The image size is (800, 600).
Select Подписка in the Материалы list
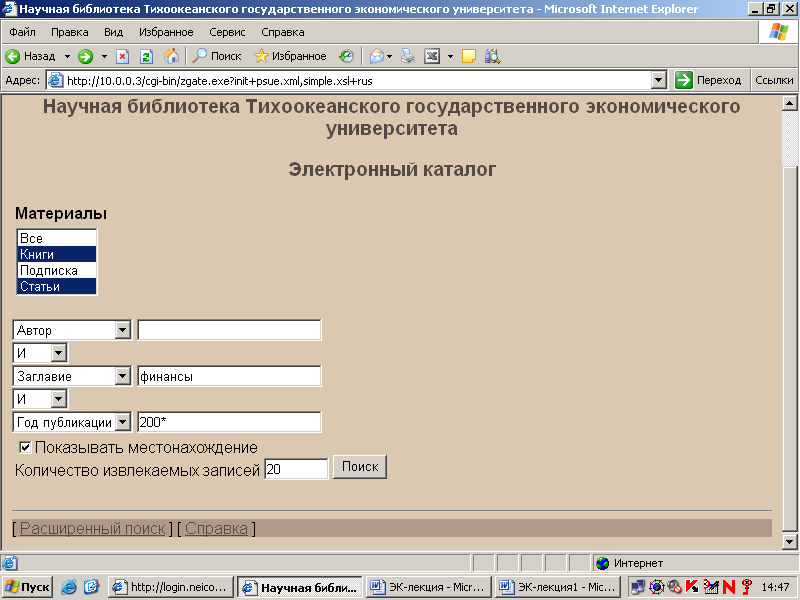[57, 270]
